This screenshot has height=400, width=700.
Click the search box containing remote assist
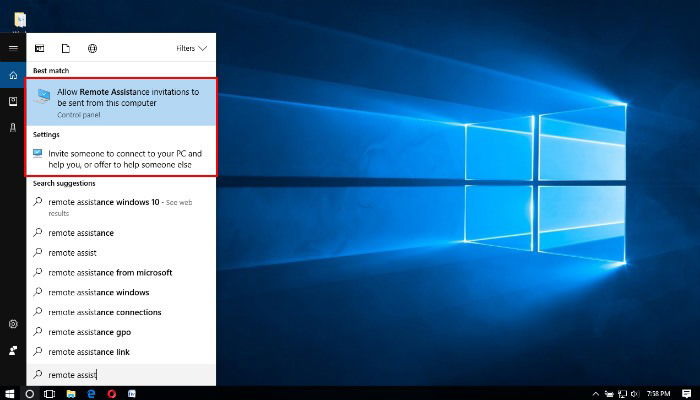click(x=121, y=375)
